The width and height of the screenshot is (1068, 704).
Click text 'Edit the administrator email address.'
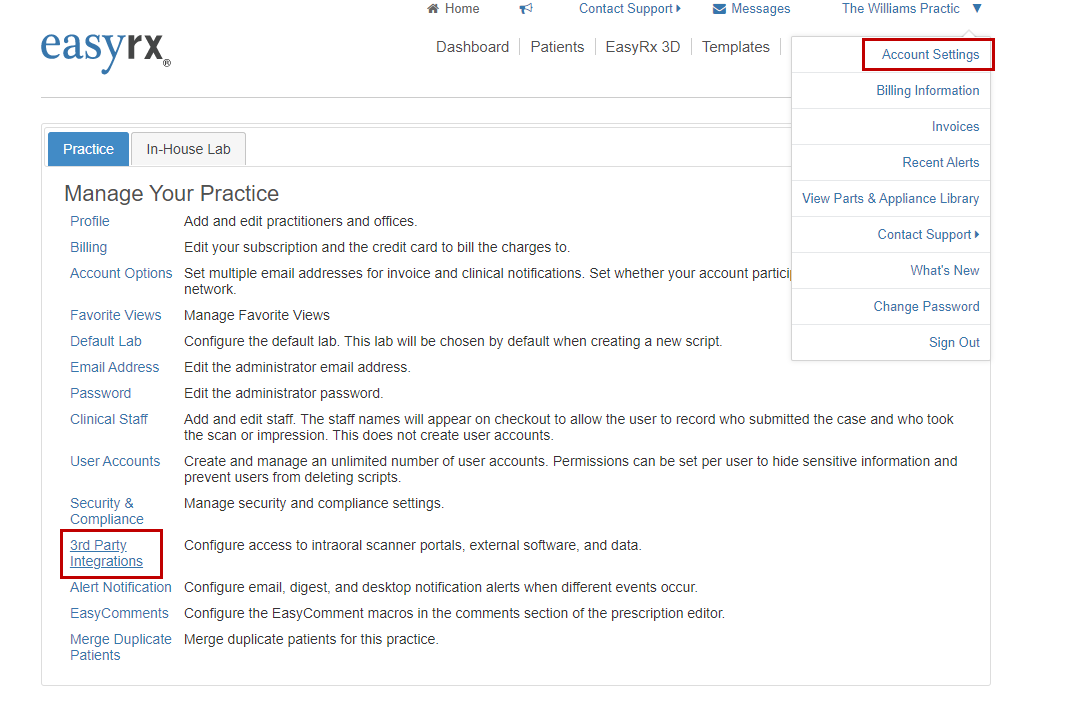[297, 367]
